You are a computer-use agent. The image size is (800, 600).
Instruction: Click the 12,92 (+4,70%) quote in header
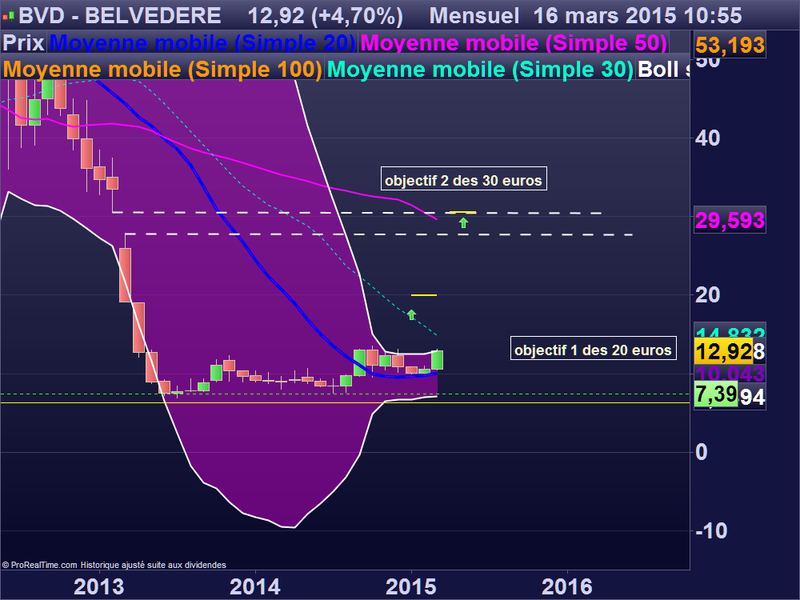(x=325, y=16)
